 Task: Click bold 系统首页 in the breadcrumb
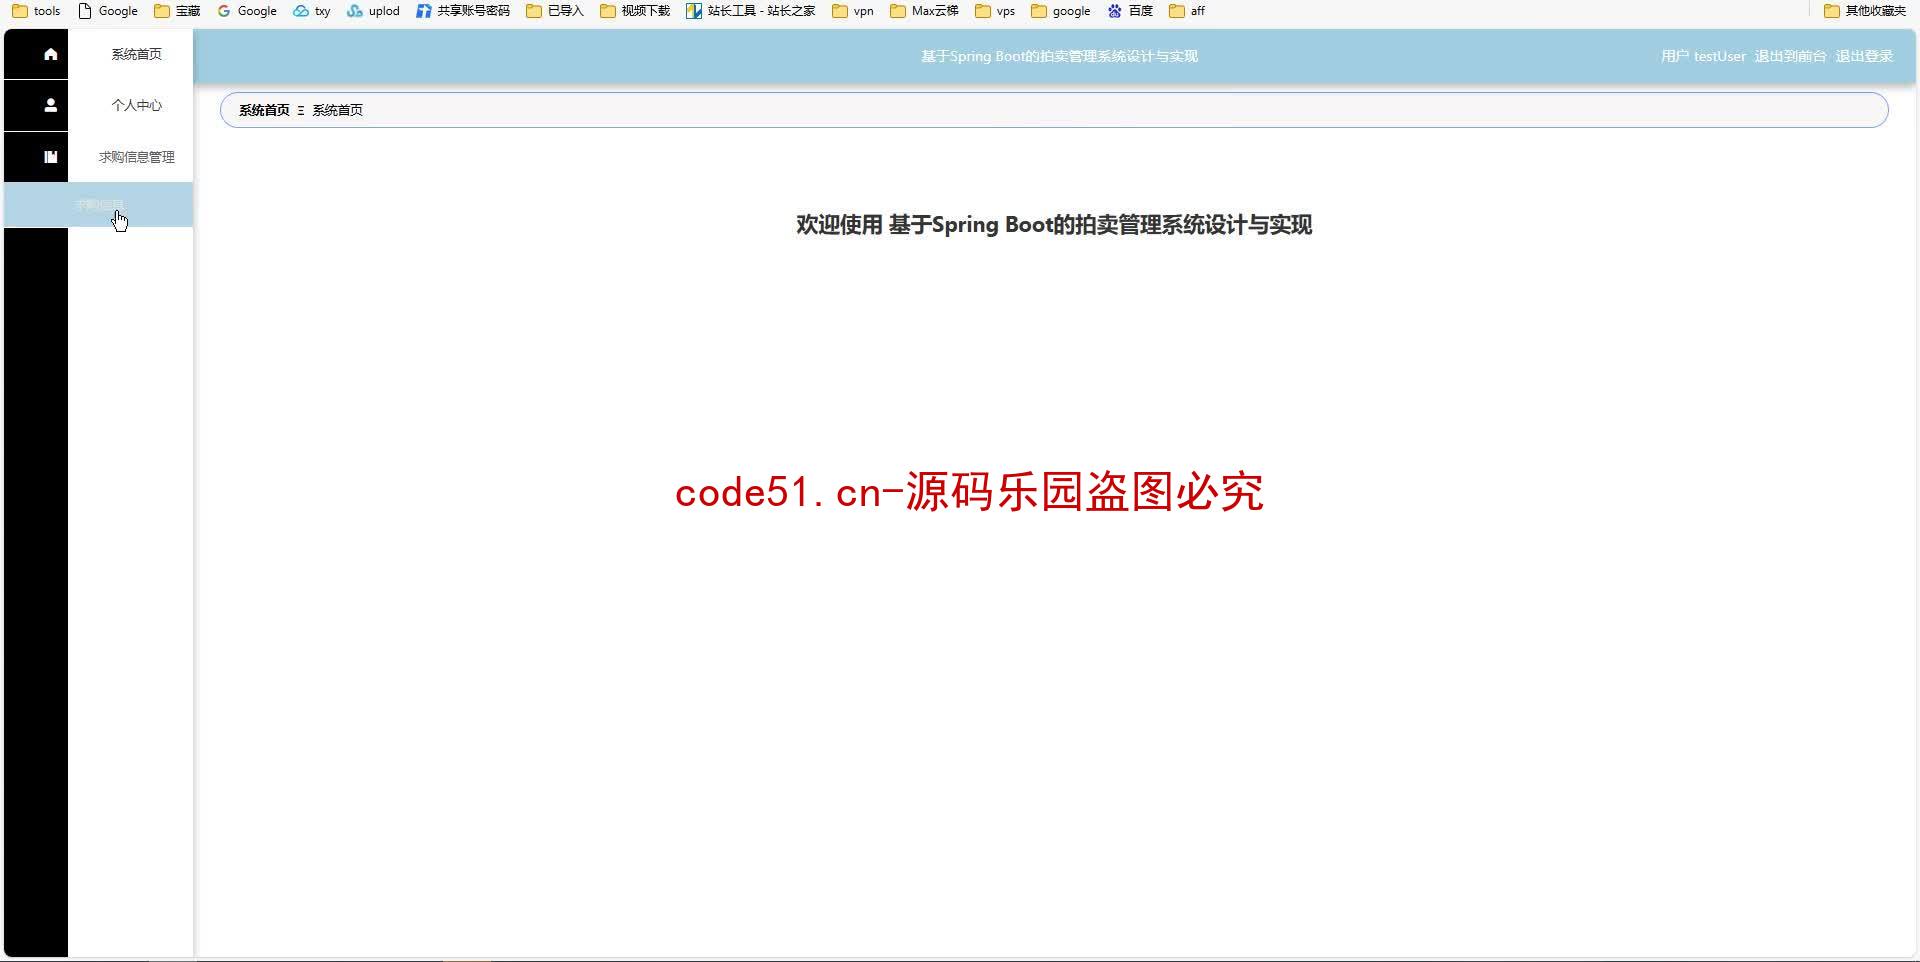tap(264, 110)
